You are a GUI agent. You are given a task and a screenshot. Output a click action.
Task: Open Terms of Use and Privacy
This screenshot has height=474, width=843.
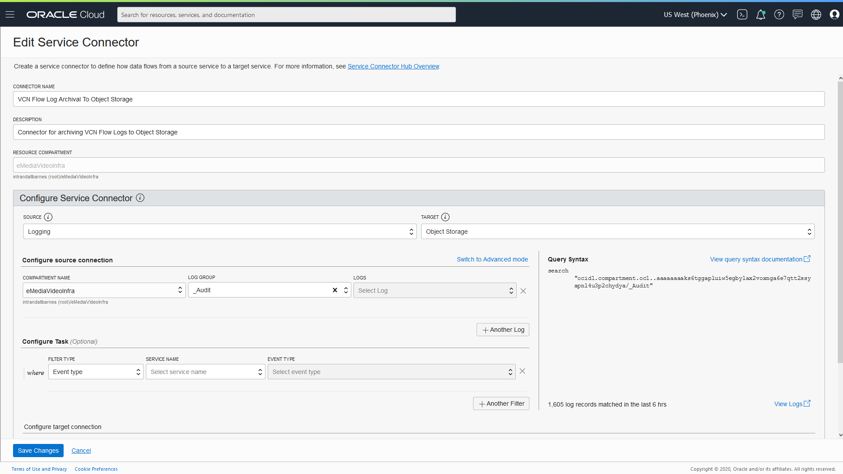(39, 469)
